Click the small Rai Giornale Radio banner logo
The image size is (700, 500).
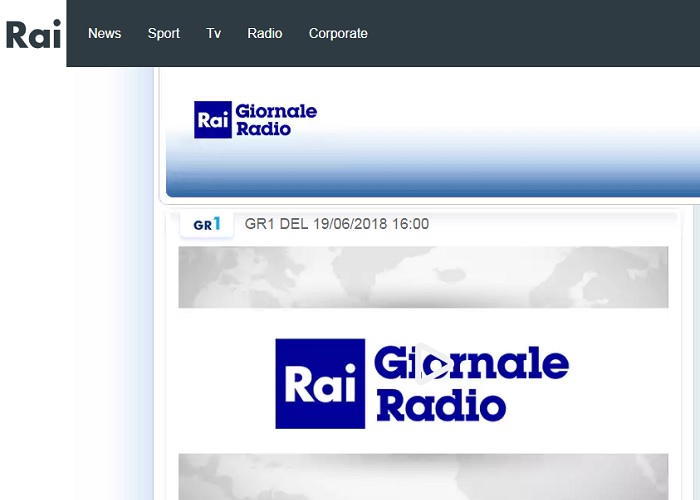[x=255, y=120]
